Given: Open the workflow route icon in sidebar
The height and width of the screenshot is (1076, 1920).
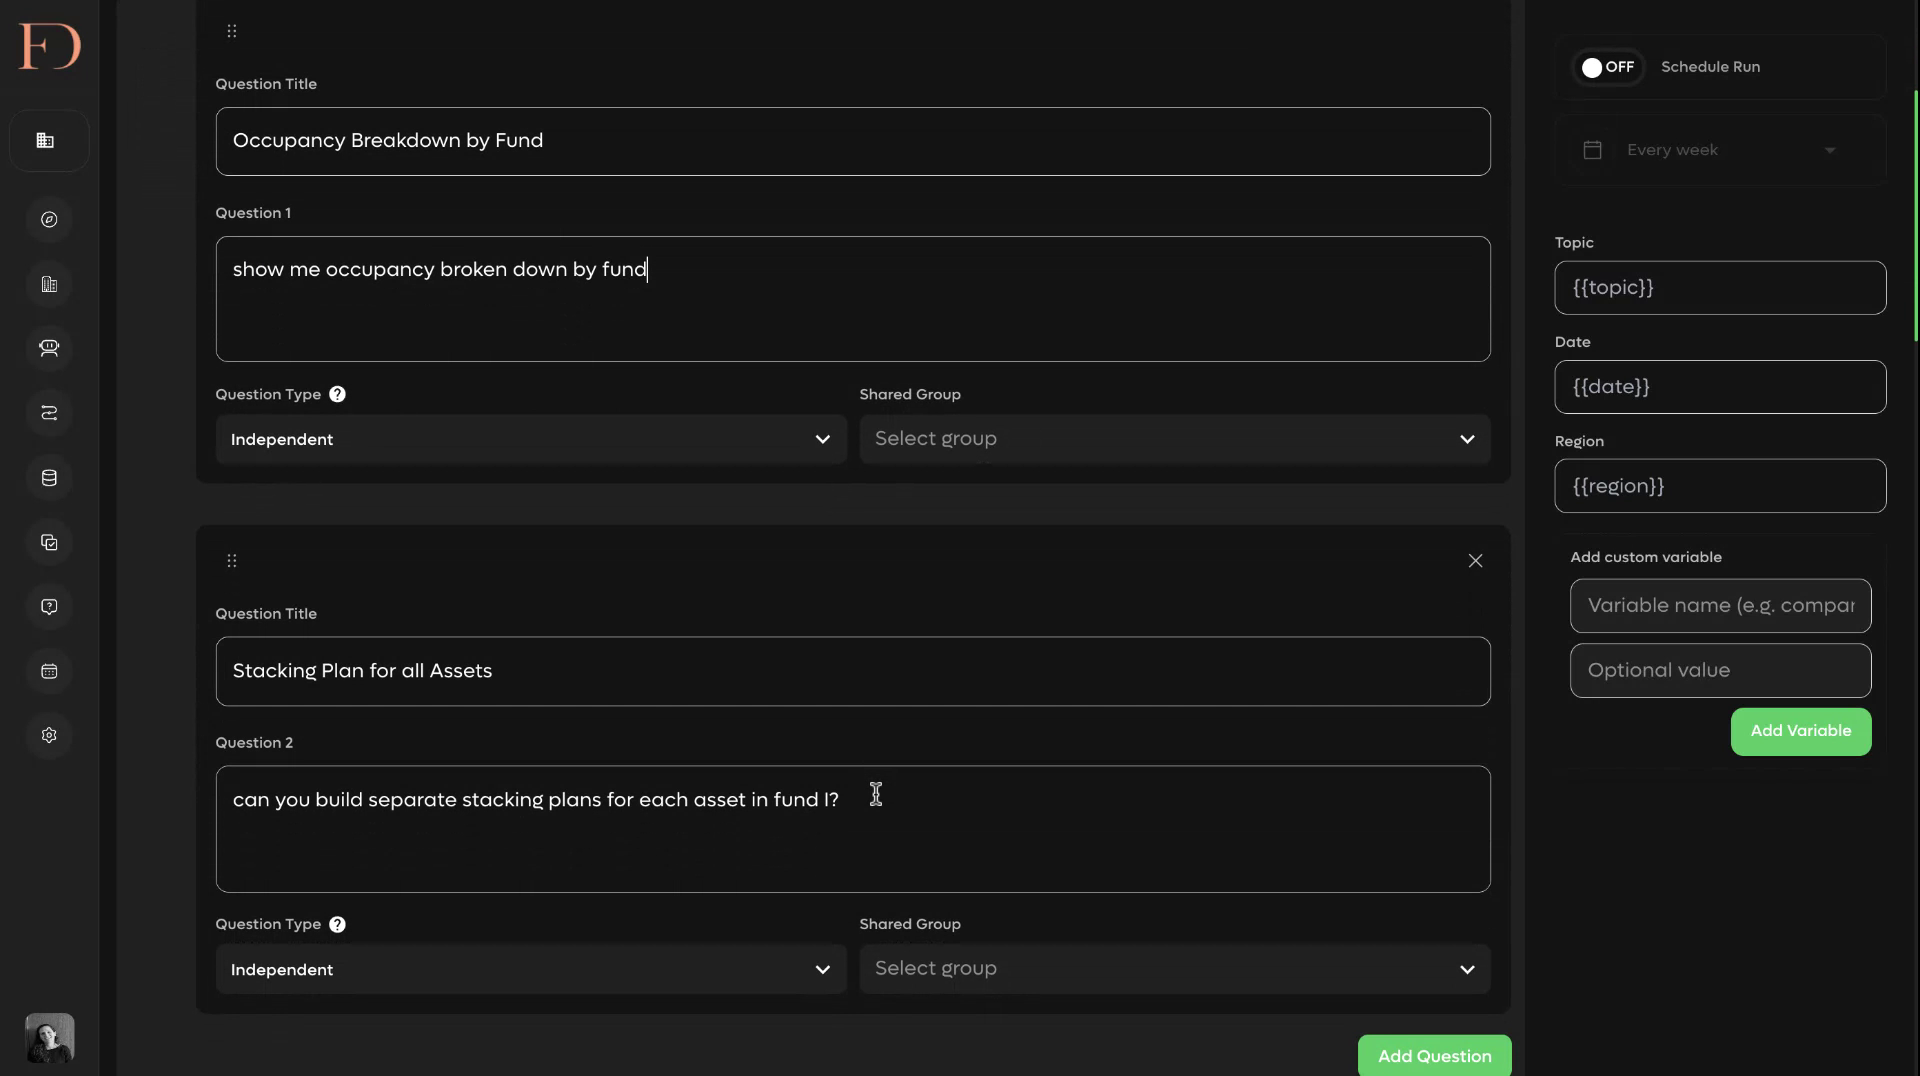Looking at the screenshot, I should [49, 413].
